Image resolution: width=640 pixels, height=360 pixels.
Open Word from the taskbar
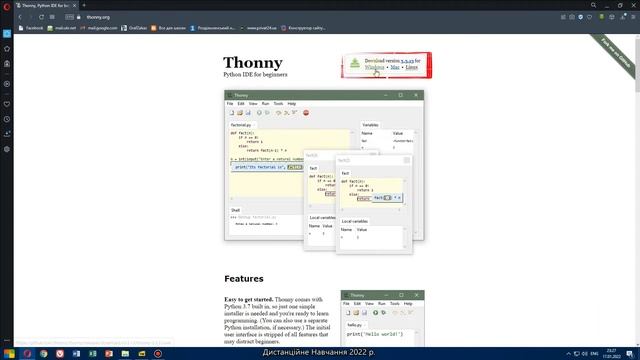[76, 353]
